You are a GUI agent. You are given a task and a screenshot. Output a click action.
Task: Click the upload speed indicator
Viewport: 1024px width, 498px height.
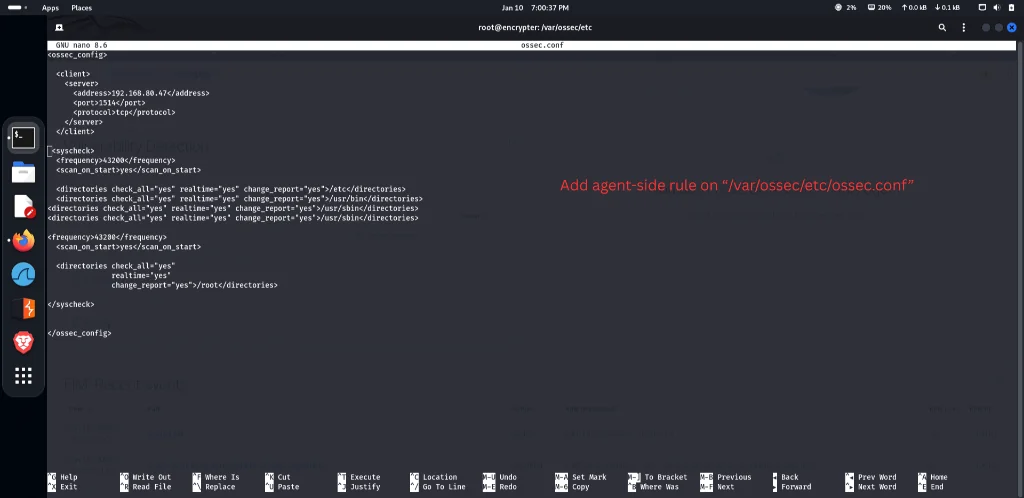pyautogui.click(x=914, y=8)
